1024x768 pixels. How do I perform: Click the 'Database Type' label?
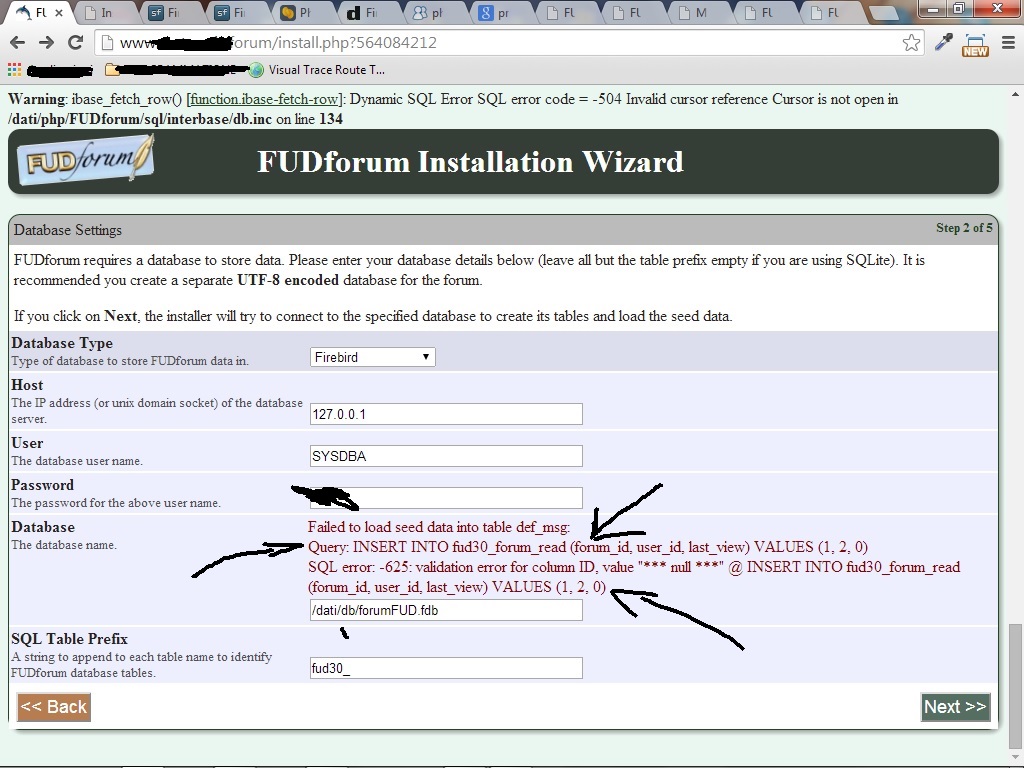pyautogui.click(x=62, y=343)
